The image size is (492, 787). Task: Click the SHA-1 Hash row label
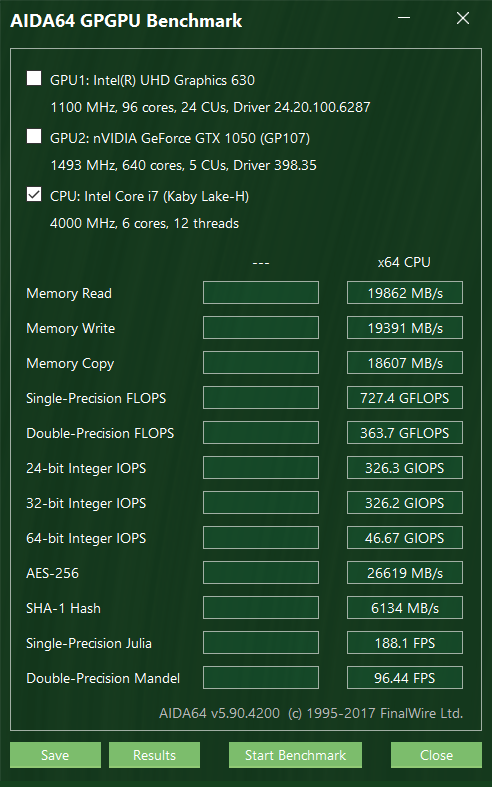coord(63,608)
